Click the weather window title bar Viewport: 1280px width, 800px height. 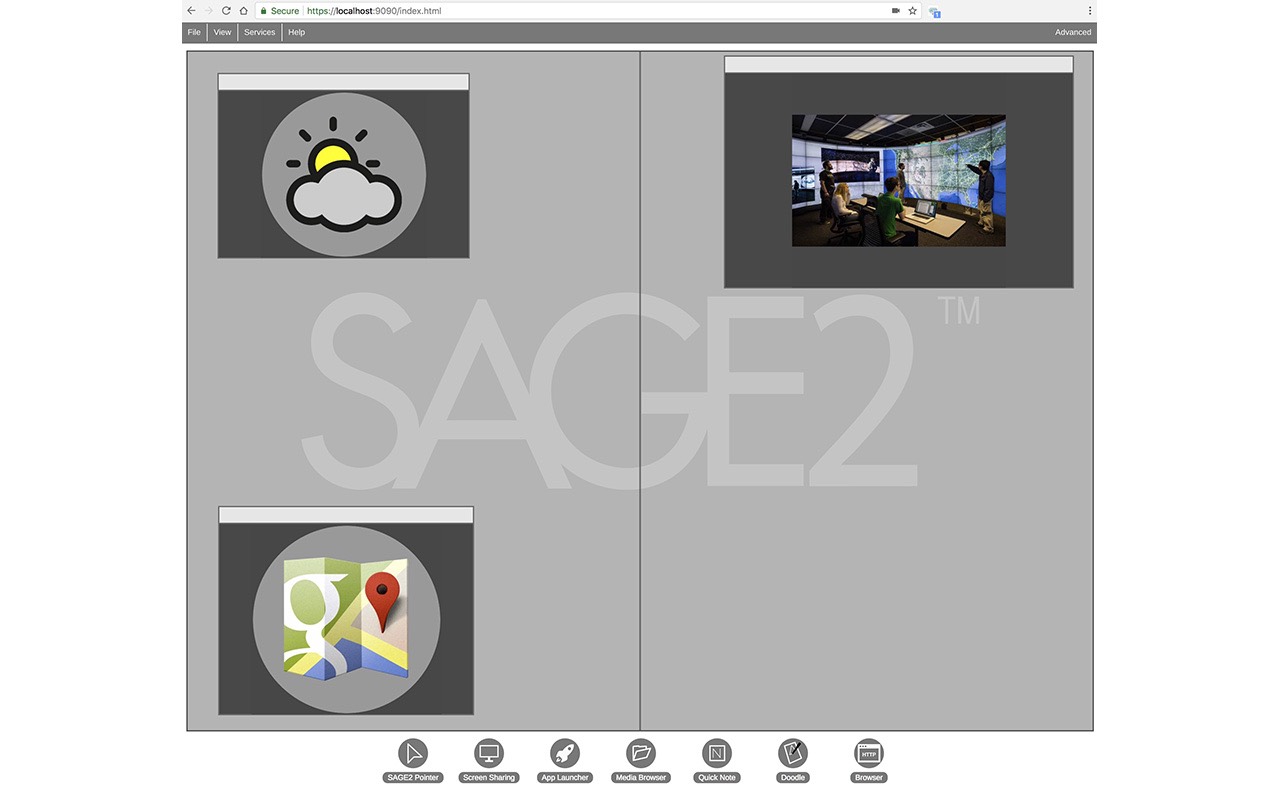coord(344,82)
